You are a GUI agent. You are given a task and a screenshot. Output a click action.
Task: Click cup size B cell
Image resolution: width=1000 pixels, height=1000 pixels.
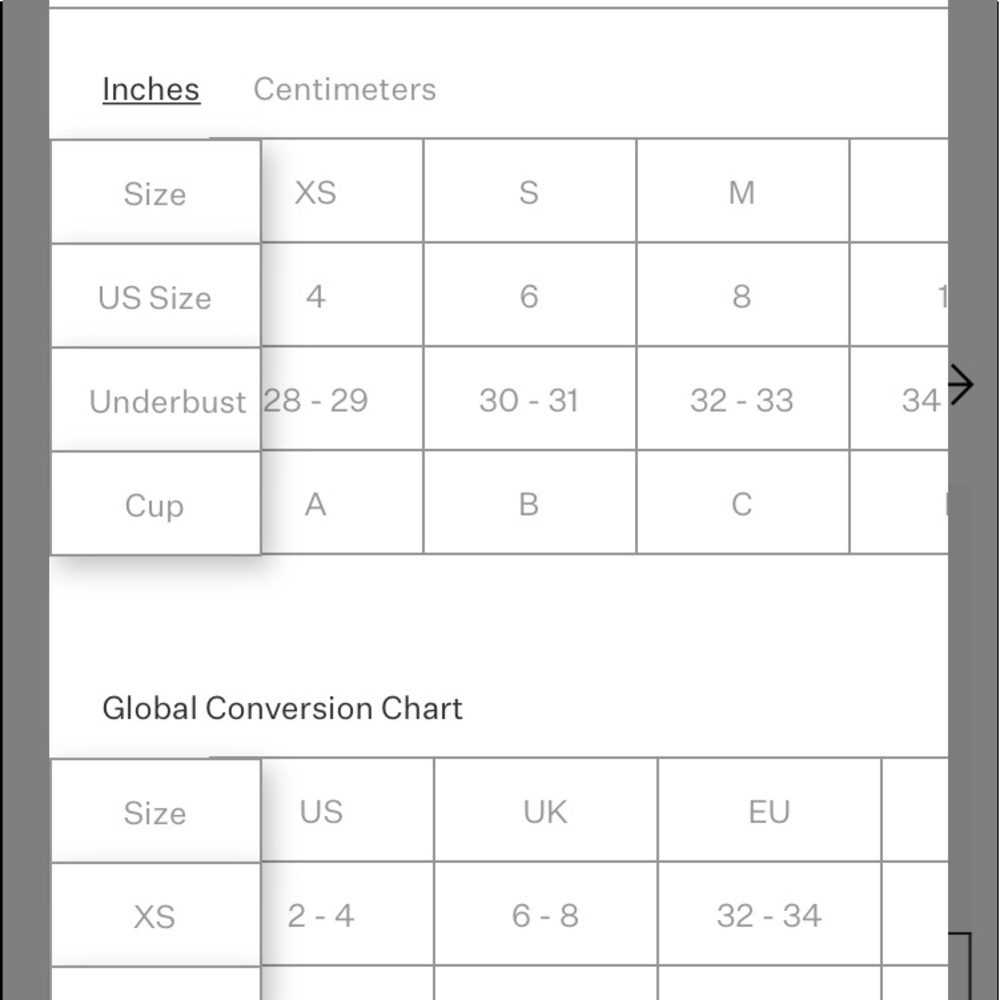(x=529, y=503)
